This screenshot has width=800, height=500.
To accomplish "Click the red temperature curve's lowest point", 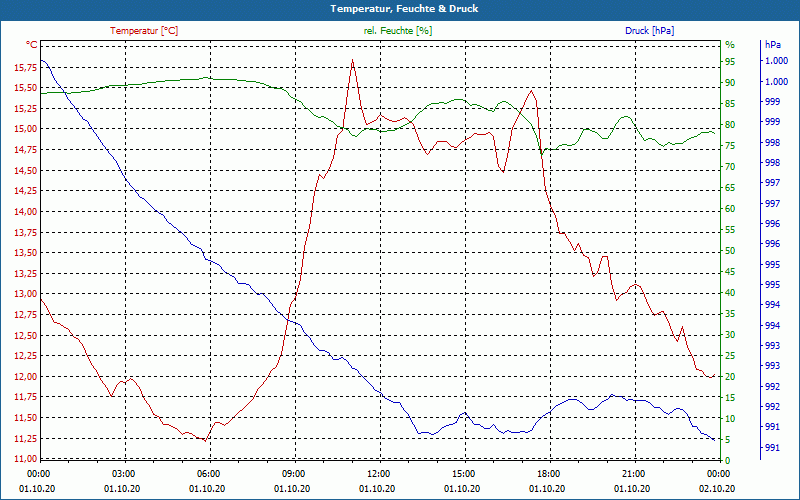I will (205, 441).
